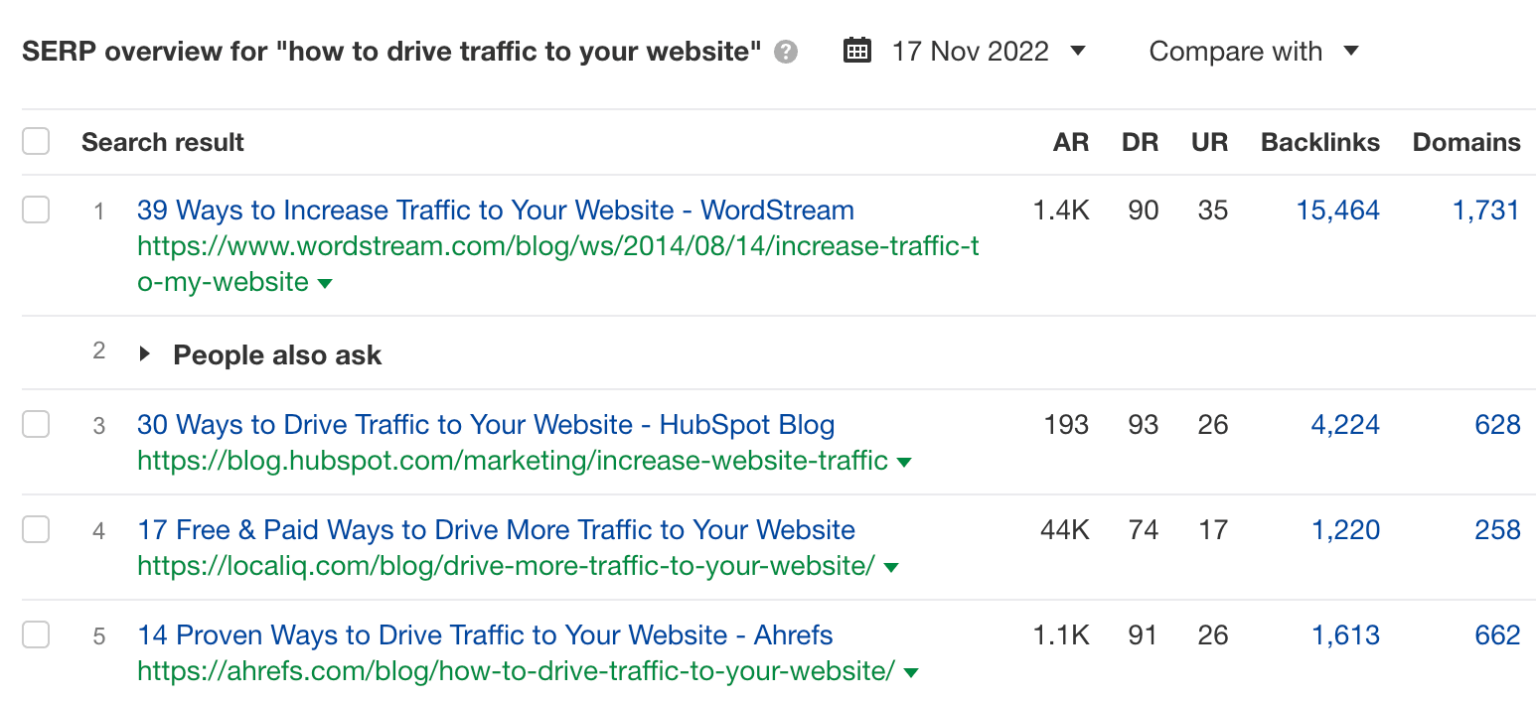The image size is (1536, 701).
Task: Open the Compare with dropdown
Action: [1254, 50]
